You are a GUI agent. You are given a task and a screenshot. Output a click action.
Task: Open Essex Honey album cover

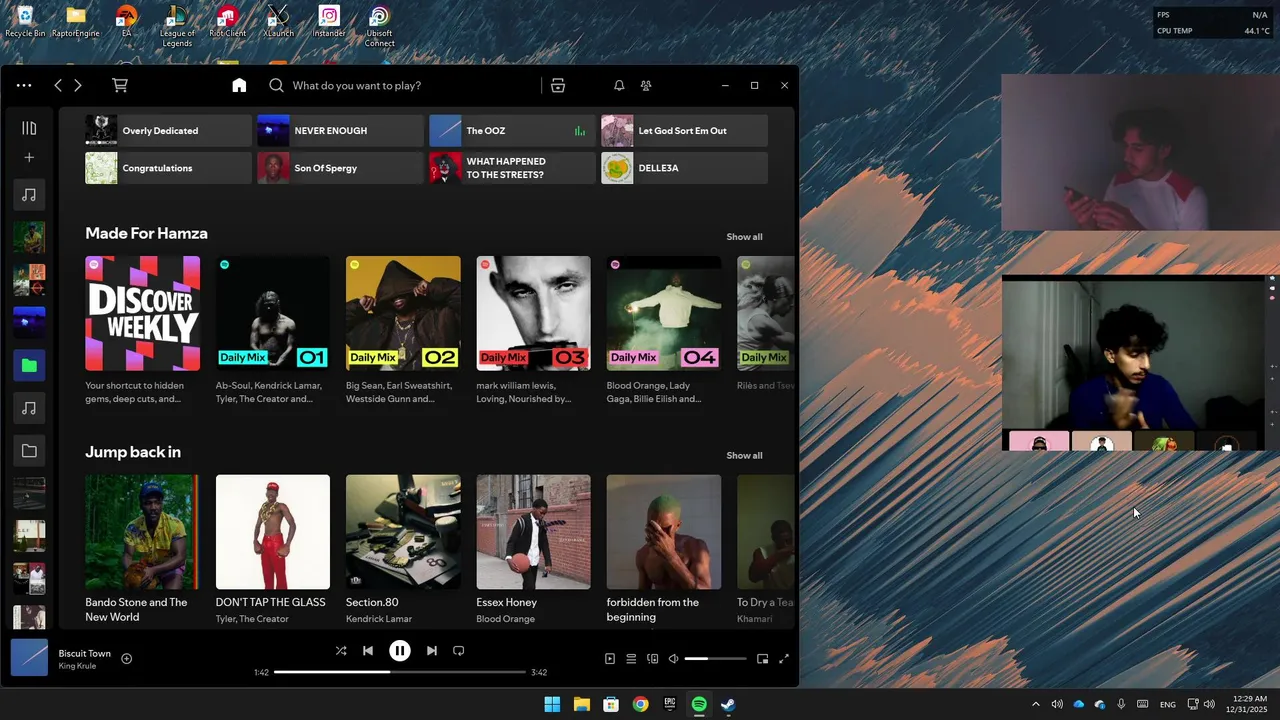coord(533,532)
